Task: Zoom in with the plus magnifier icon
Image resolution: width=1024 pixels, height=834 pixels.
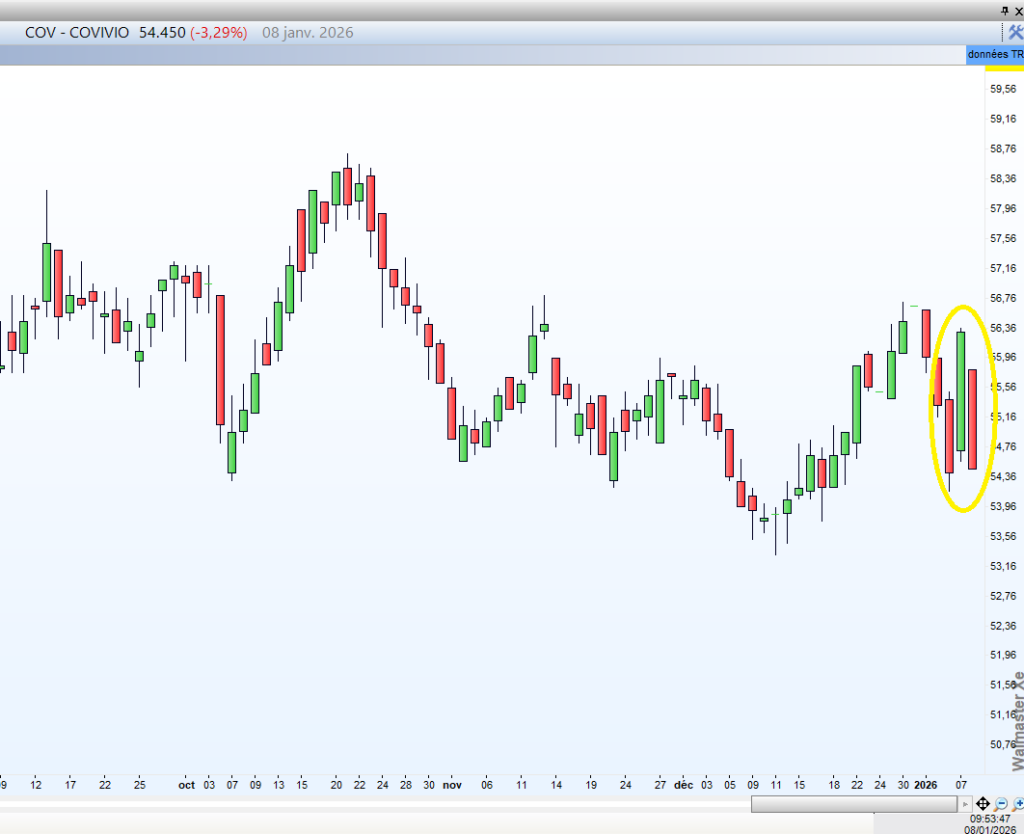Action: pyautogui.click(x=1018, y=804)
